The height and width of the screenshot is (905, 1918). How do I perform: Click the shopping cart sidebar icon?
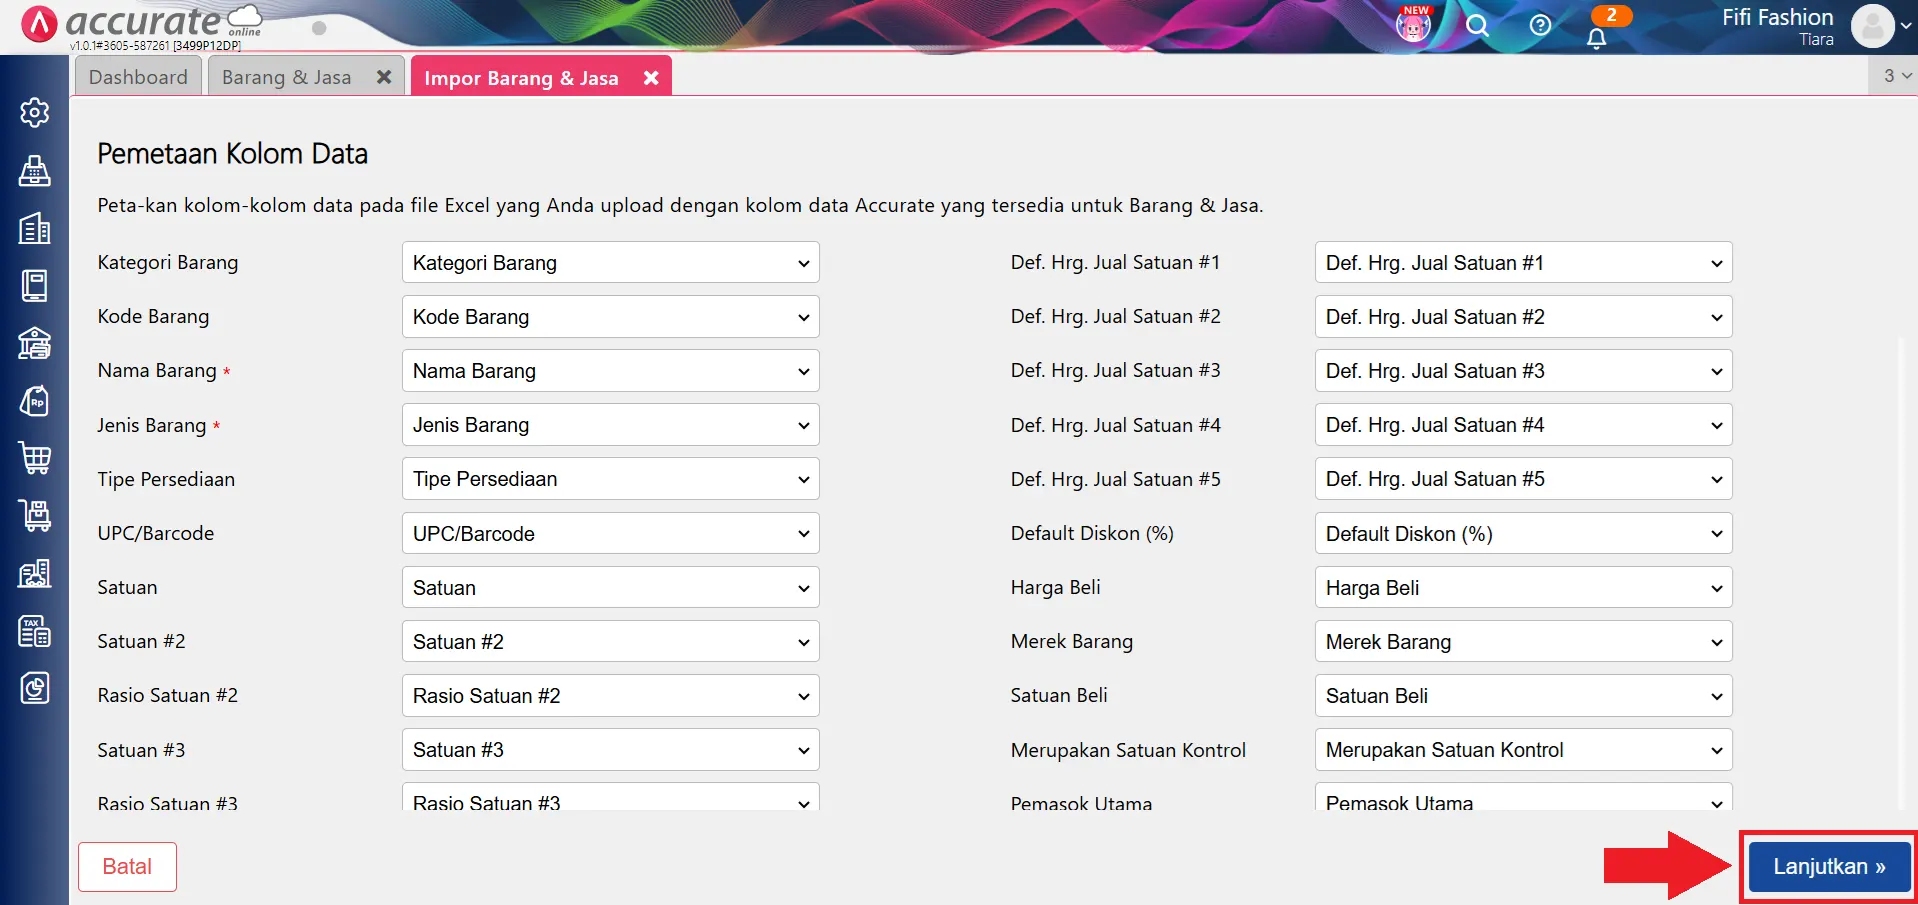35,458
